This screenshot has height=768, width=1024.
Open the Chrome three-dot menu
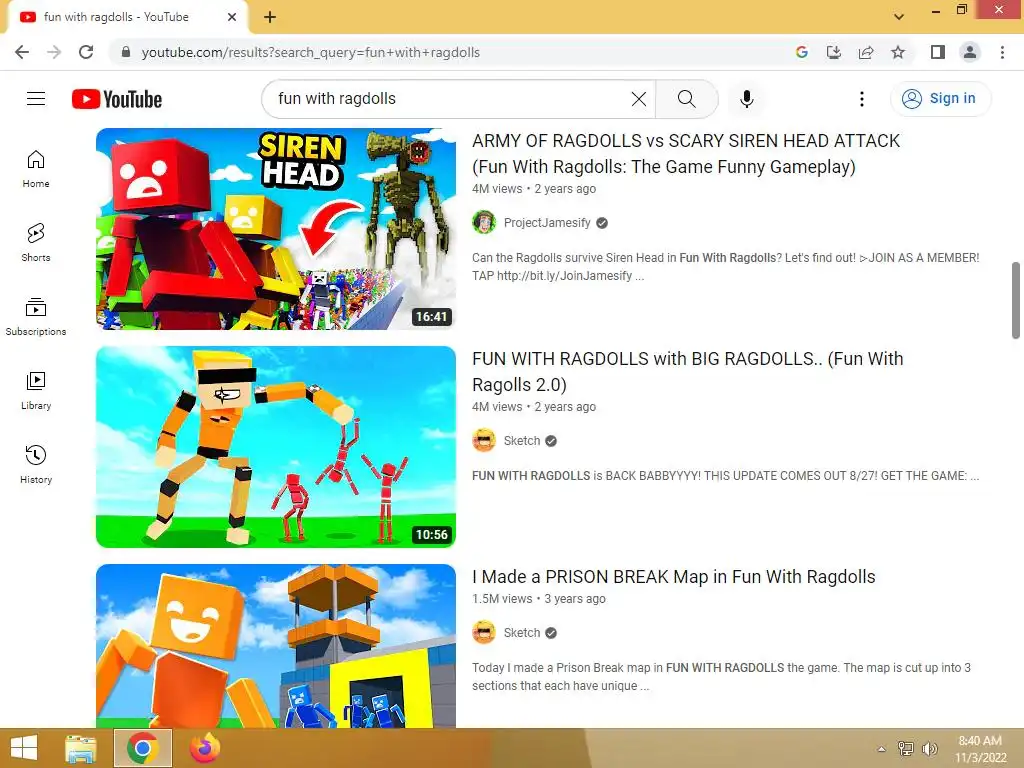coord(1002,52)
